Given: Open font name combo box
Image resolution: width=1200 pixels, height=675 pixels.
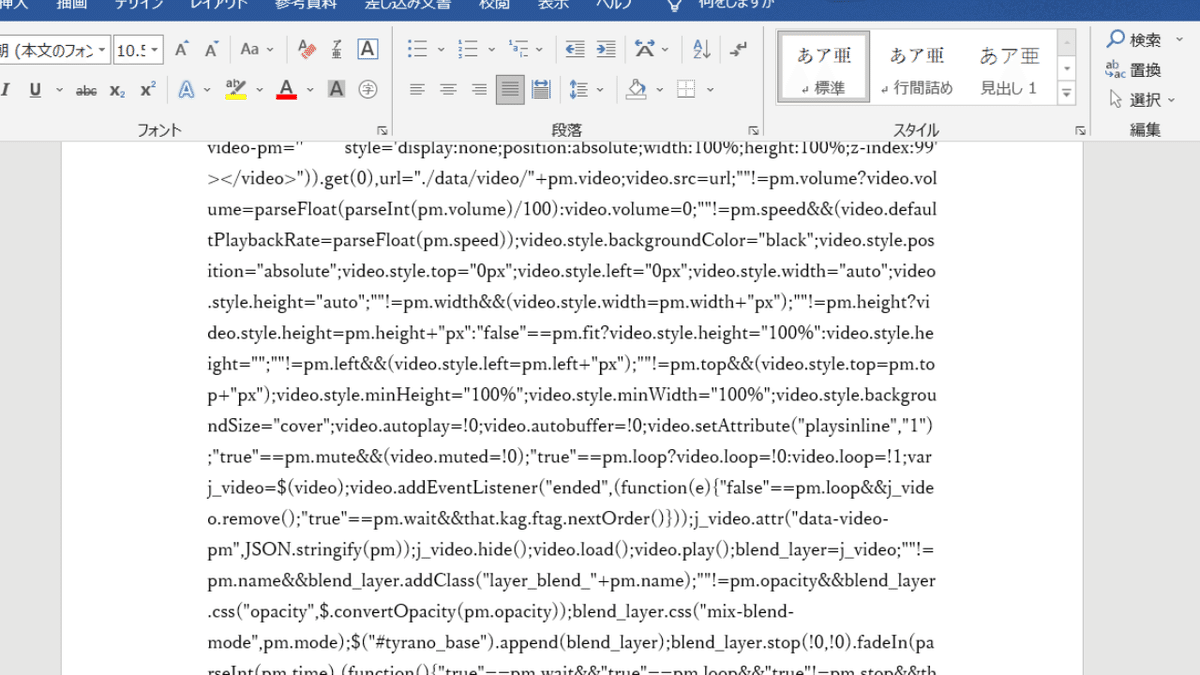Looking at the screenshot, I should (53, 49).
